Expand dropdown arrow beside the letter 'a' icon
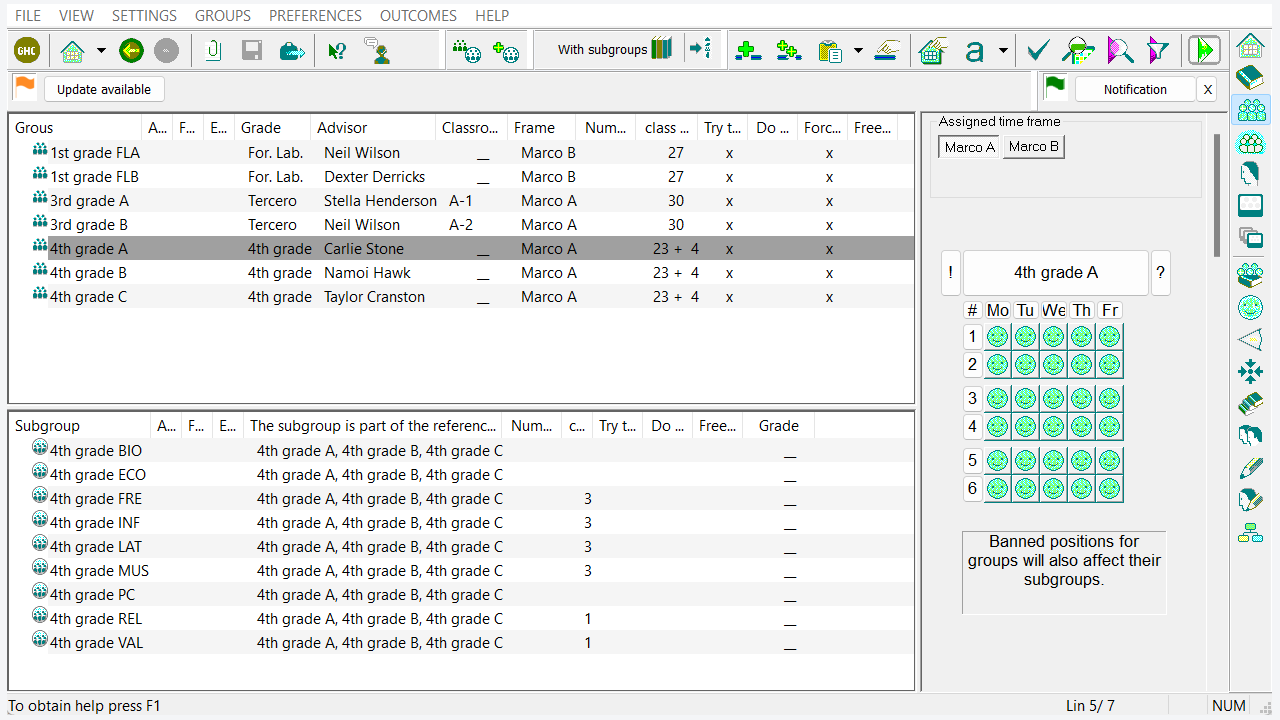Viewport: 1280px width, 720px height. coord(1003,50)
